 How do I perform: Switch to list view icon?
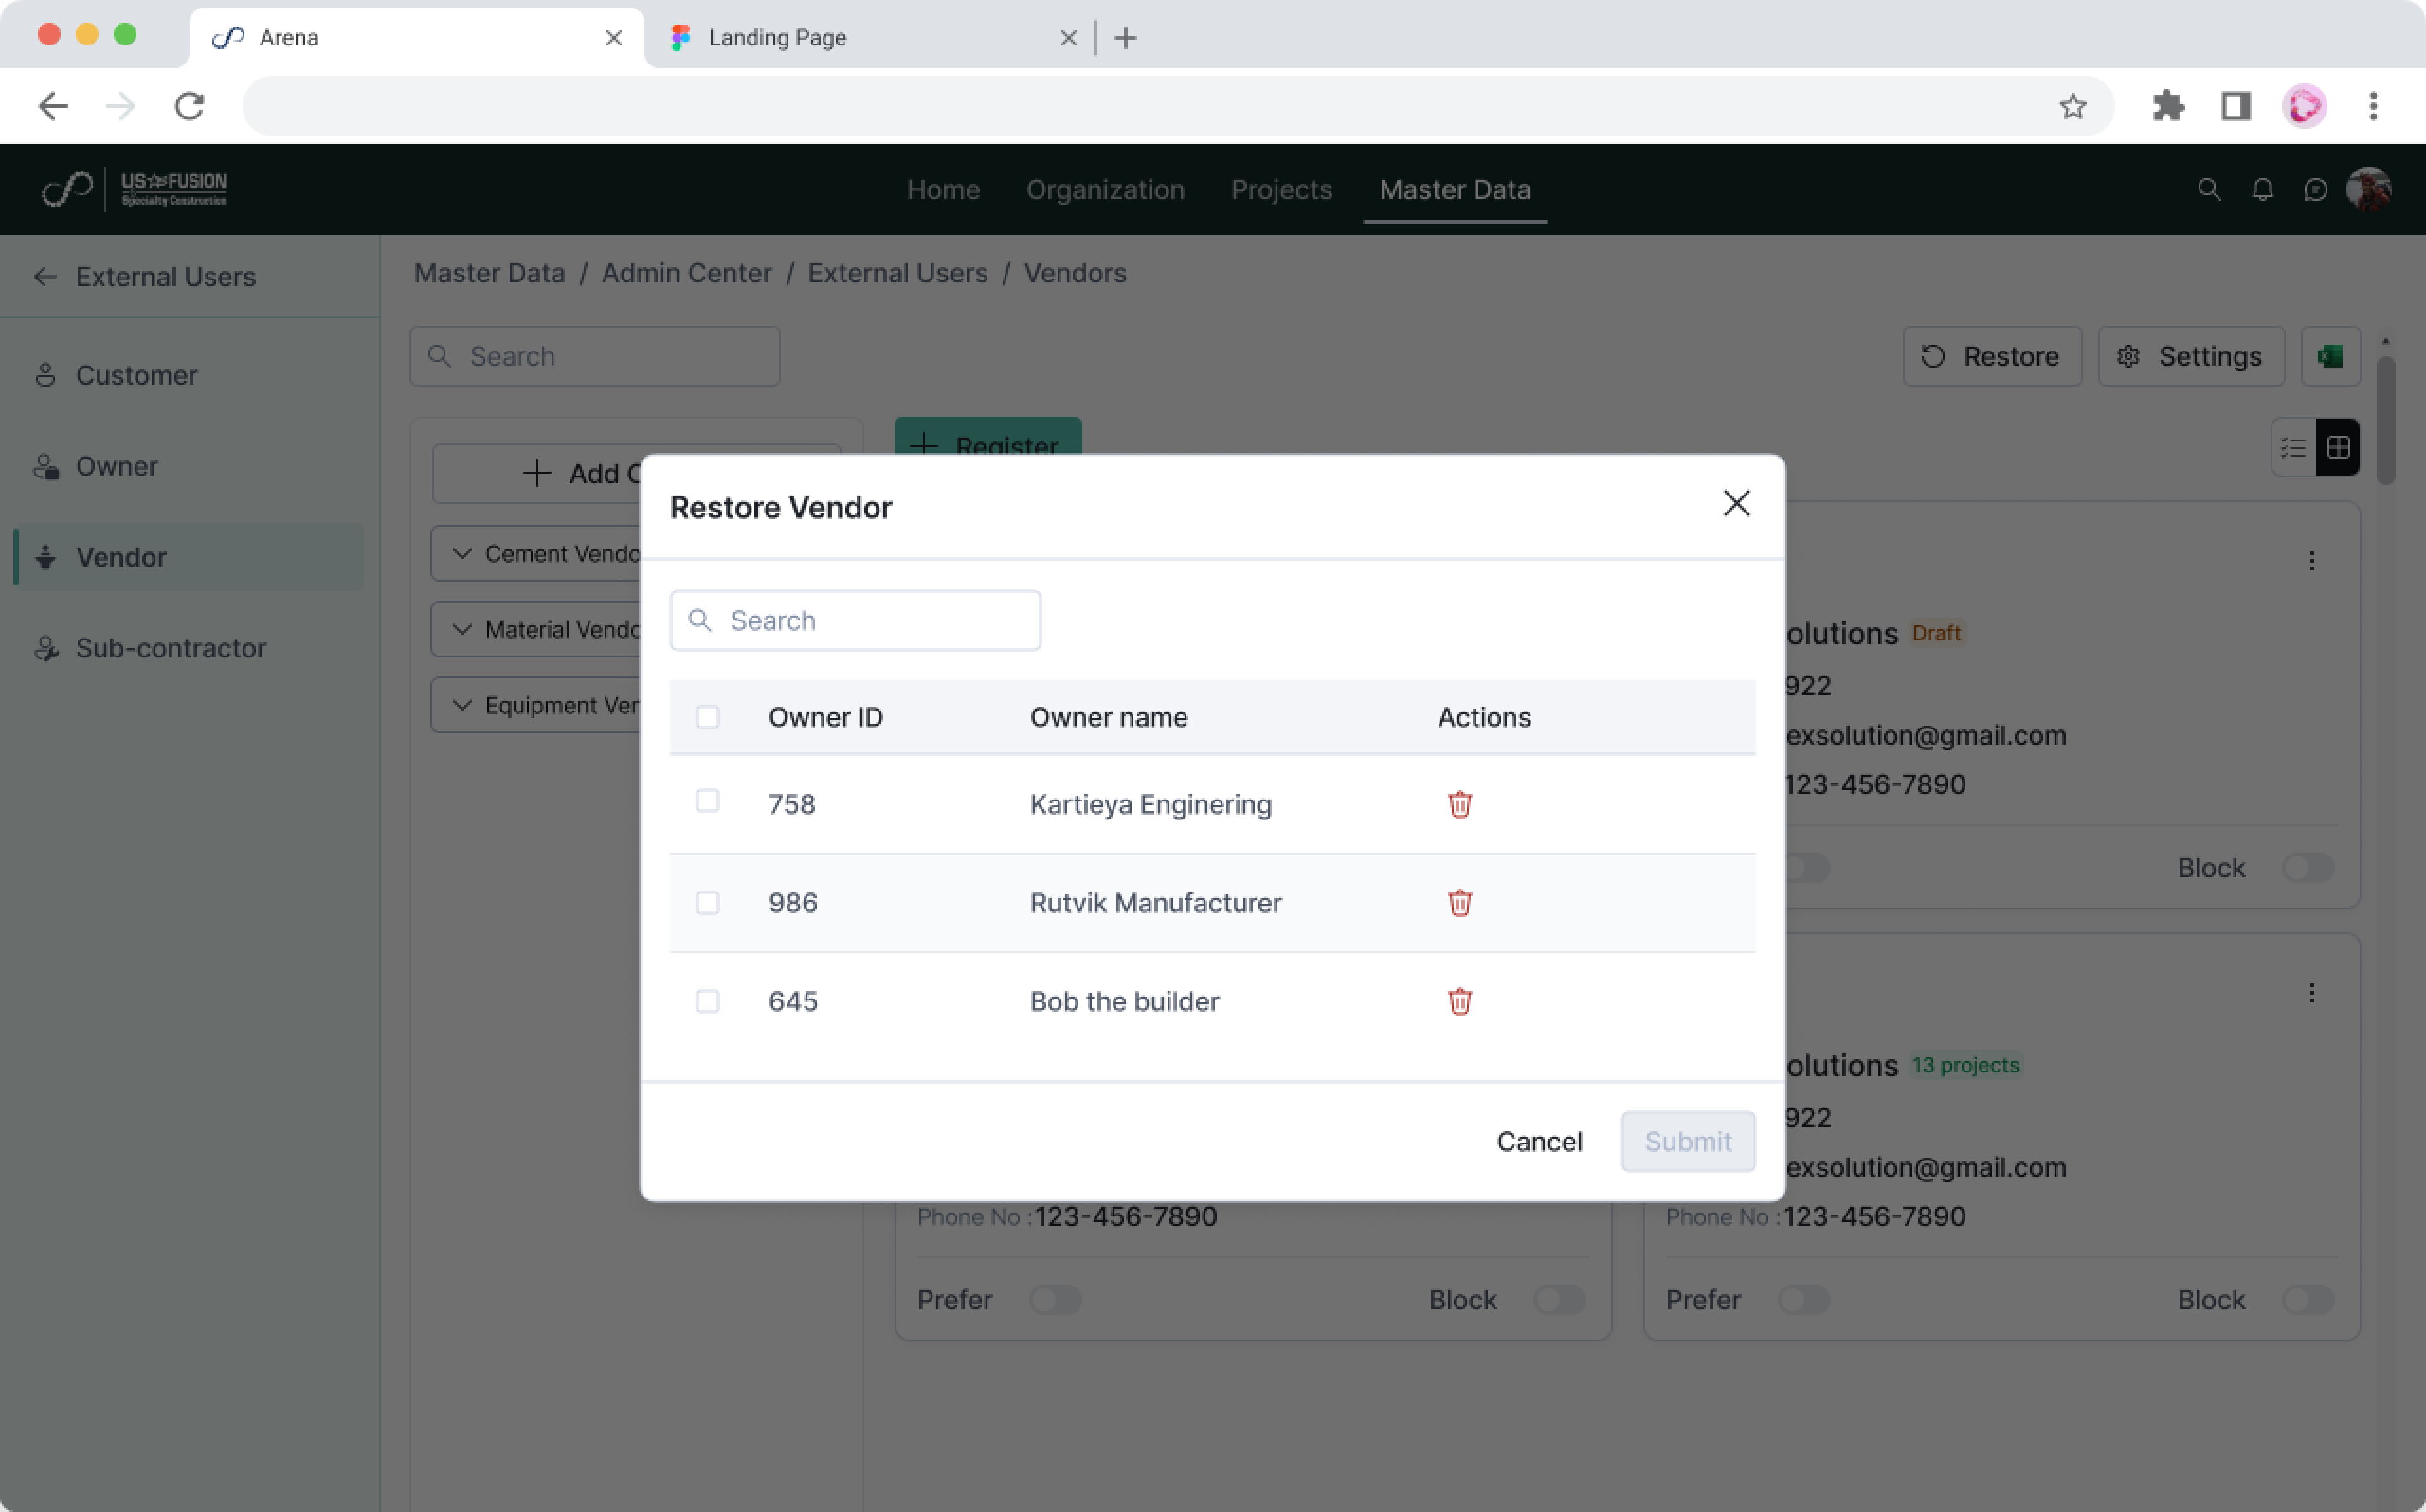coord(2293,448)
